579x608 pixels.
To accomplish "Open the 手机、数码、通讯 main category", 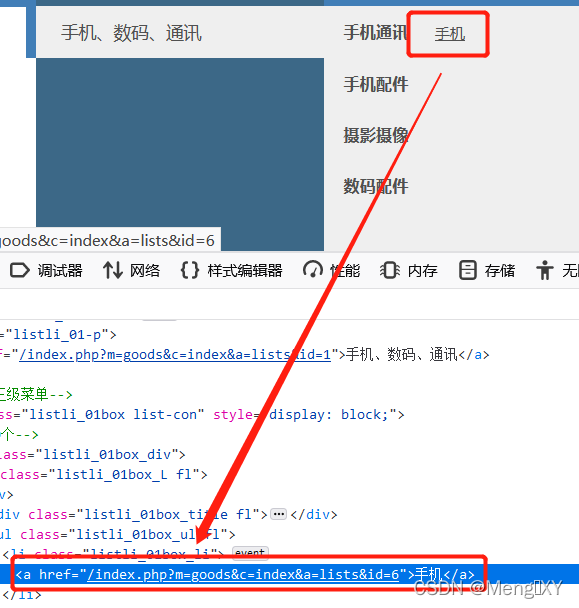I will coord(131,33).
